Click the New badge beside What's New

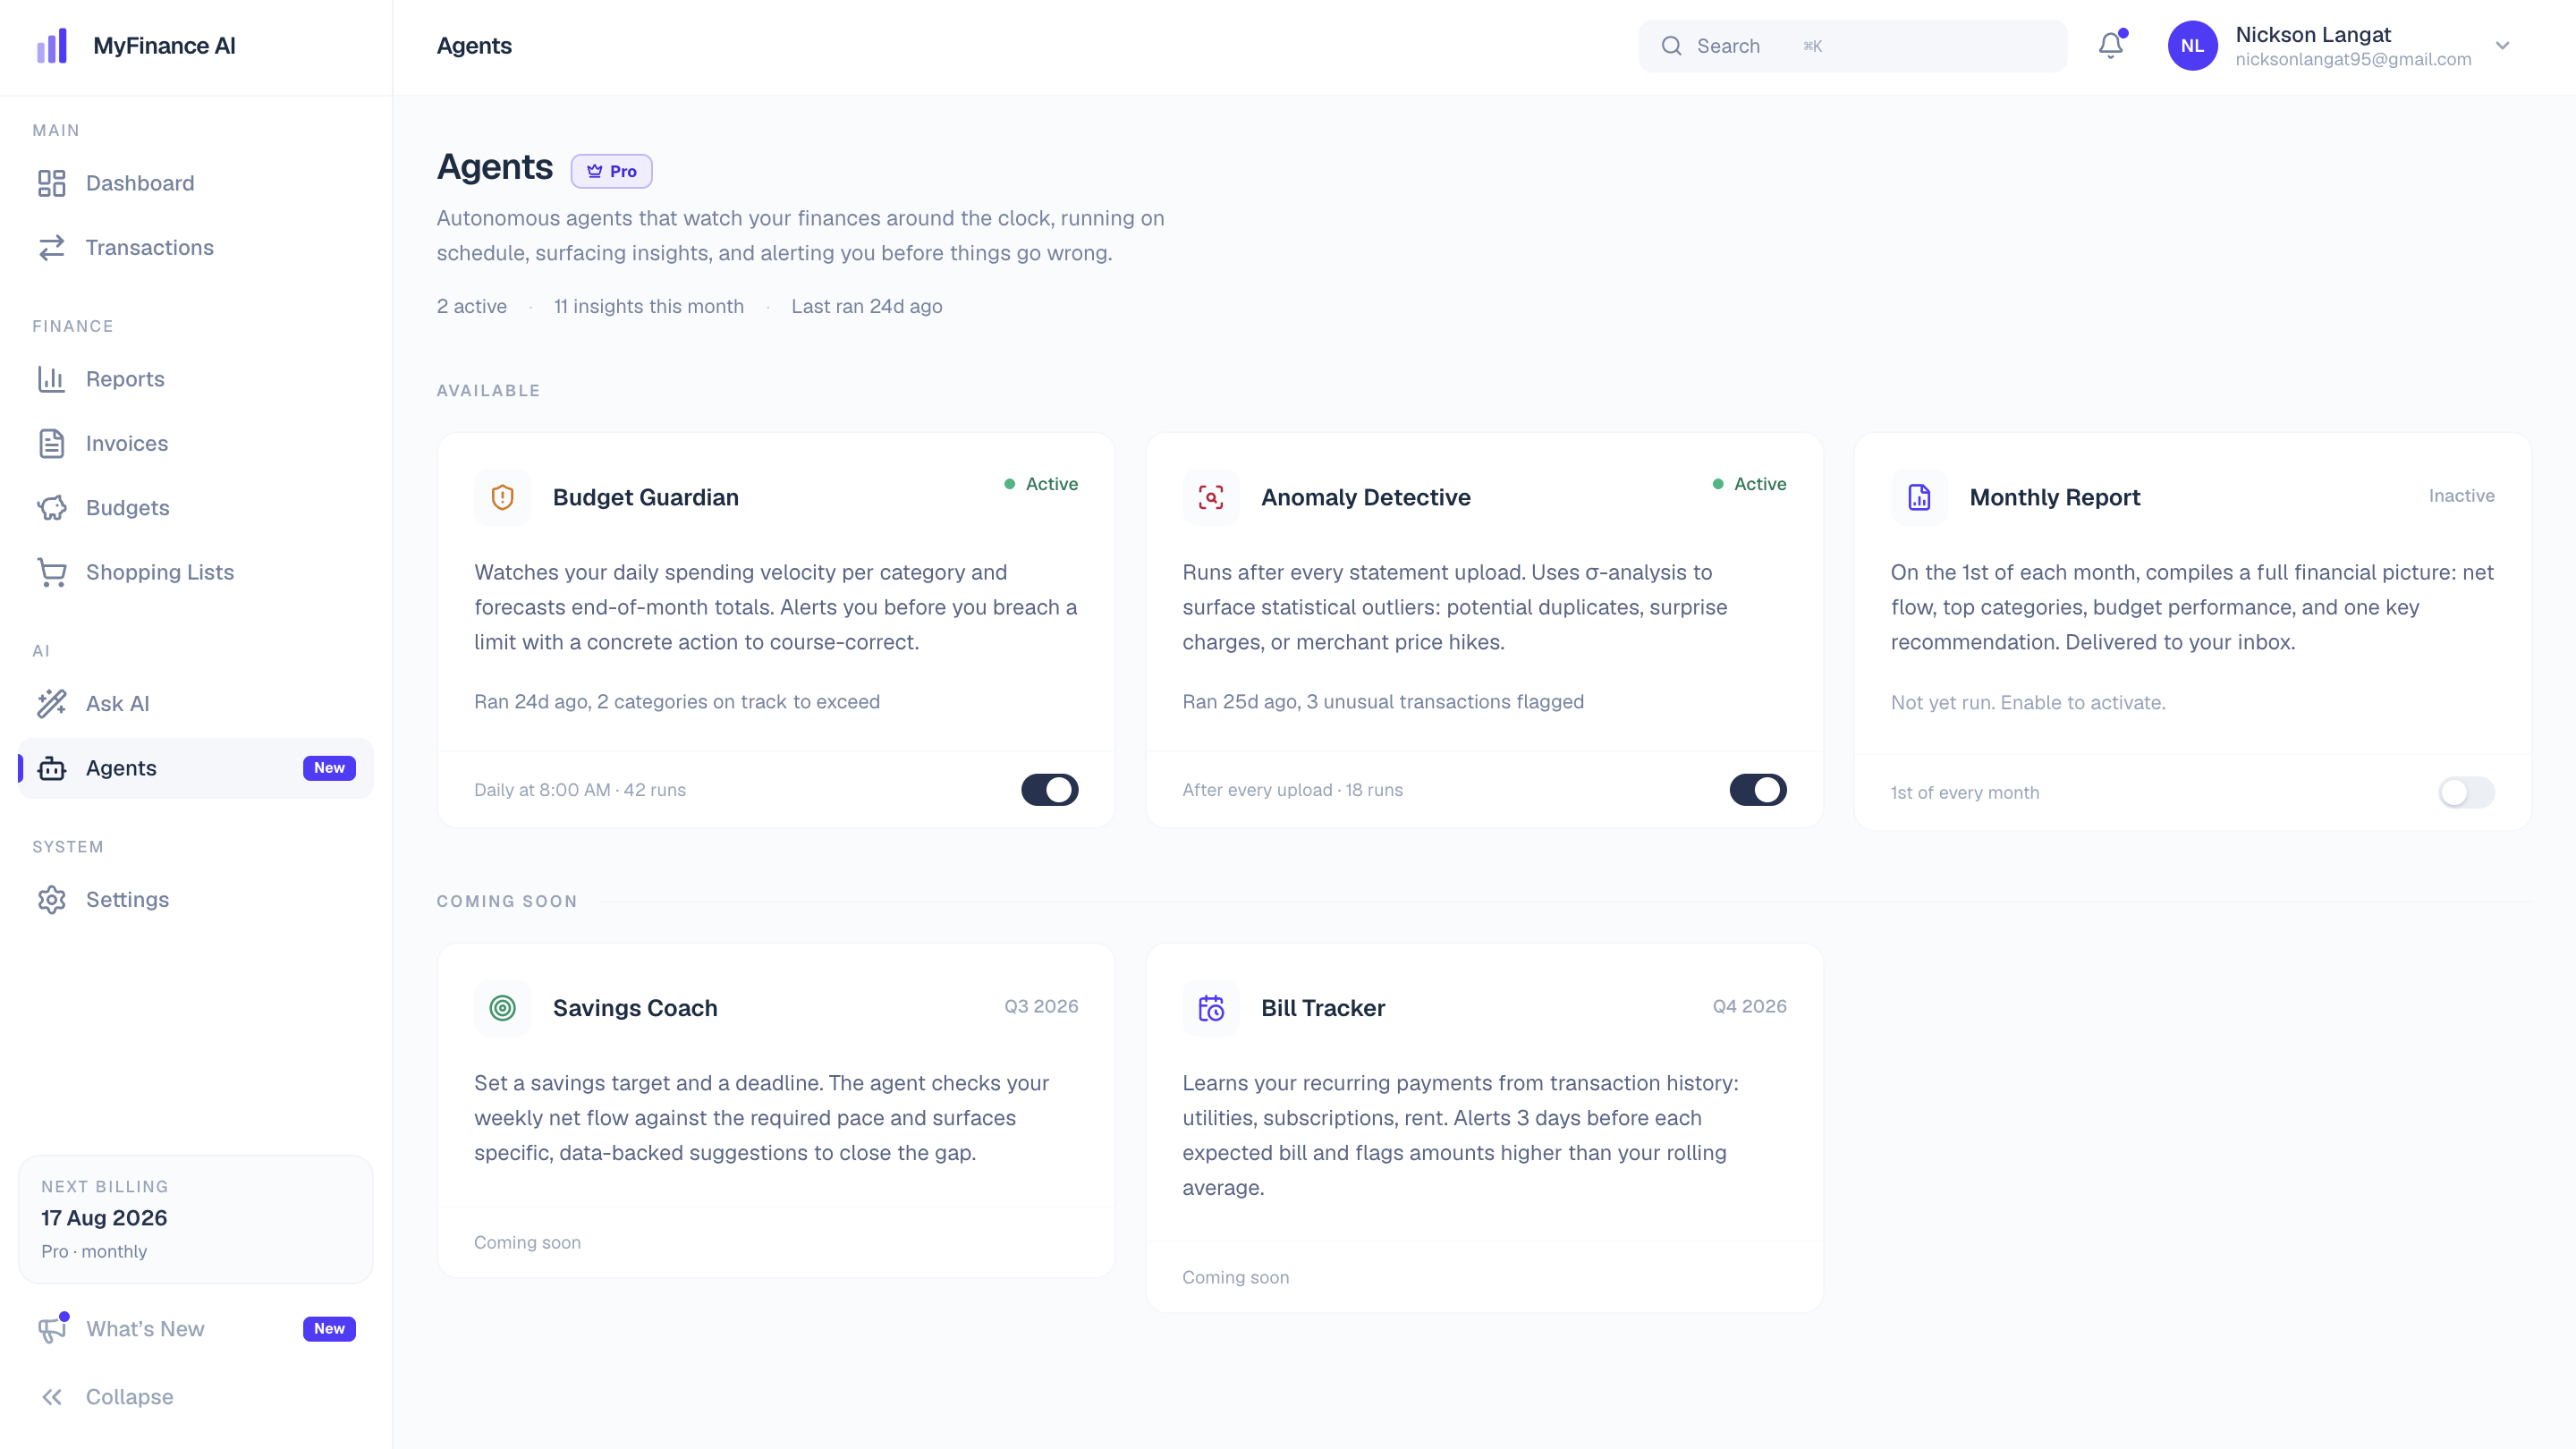point(329,1329)
